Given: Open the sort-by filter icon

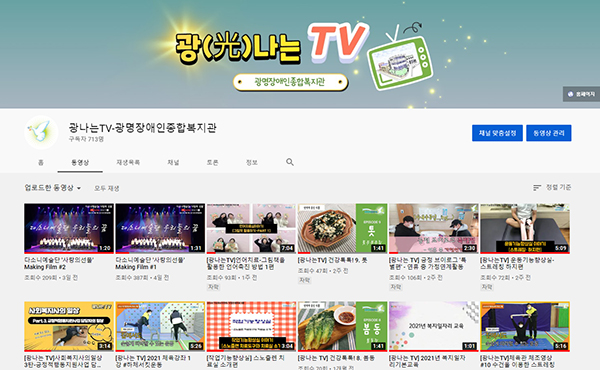Looking at the screenshot, I should (537, 187).
